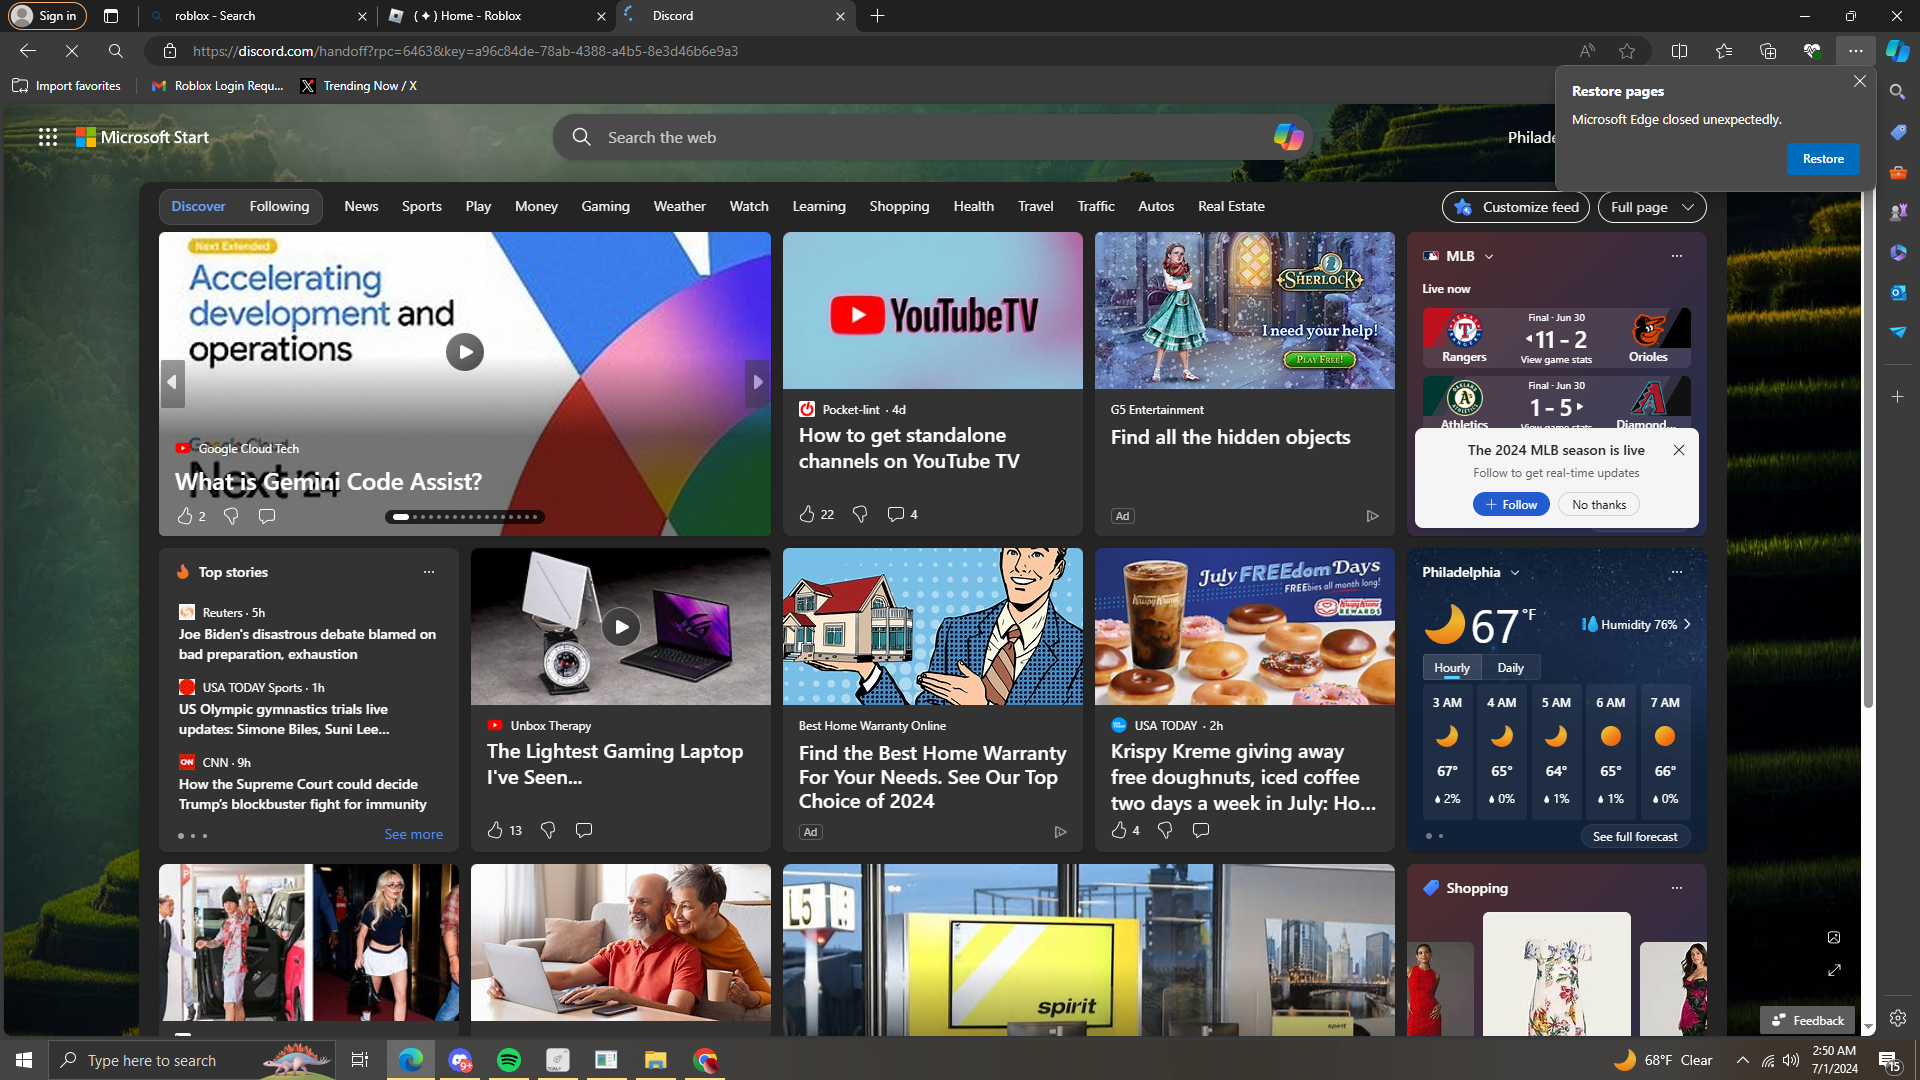Viewport: 1920px width, 1080px height.
Task: Expand the Philadelphia location dropdown
Action: pyautogui.click(x=1515, y=572)
